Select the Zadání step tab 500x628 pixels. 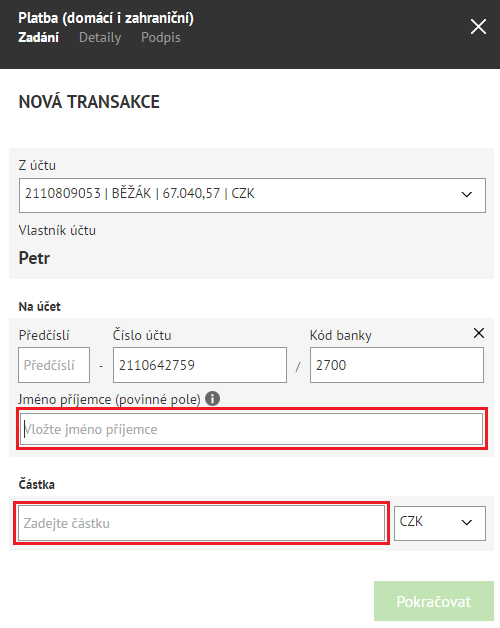pos(38,37)
